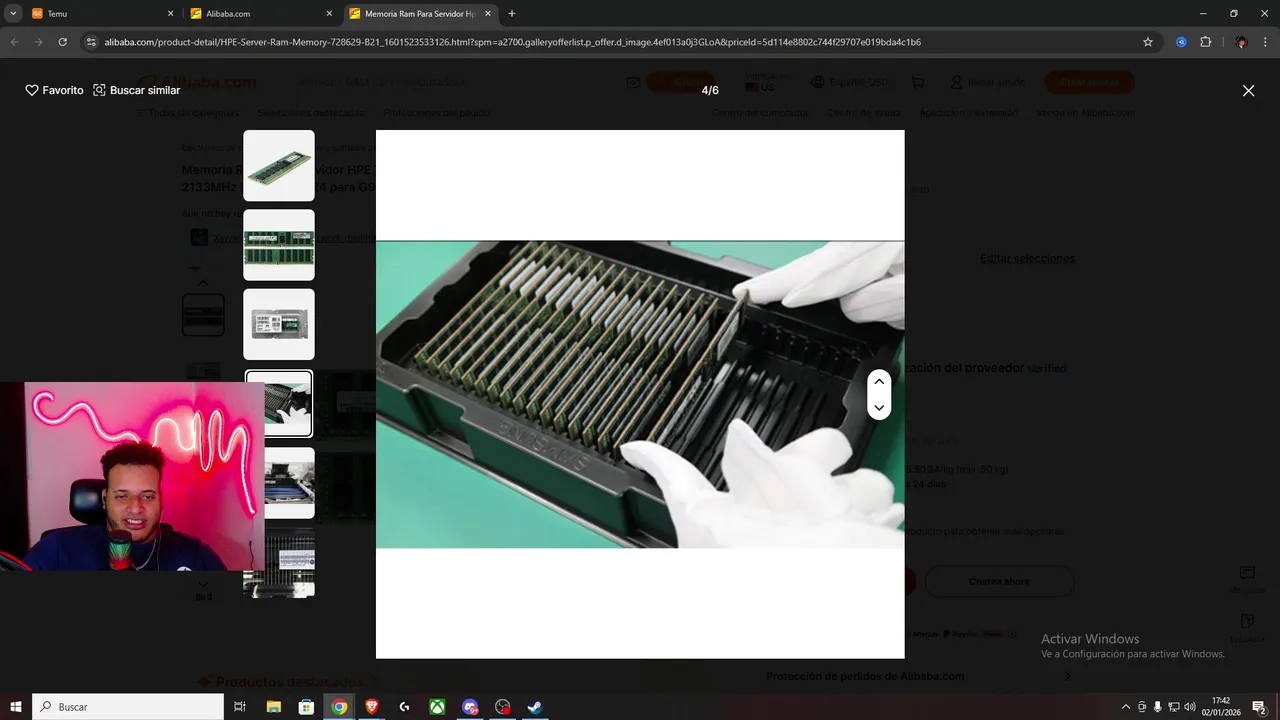Launch Brave browser from taskbar

pos(372,707)
